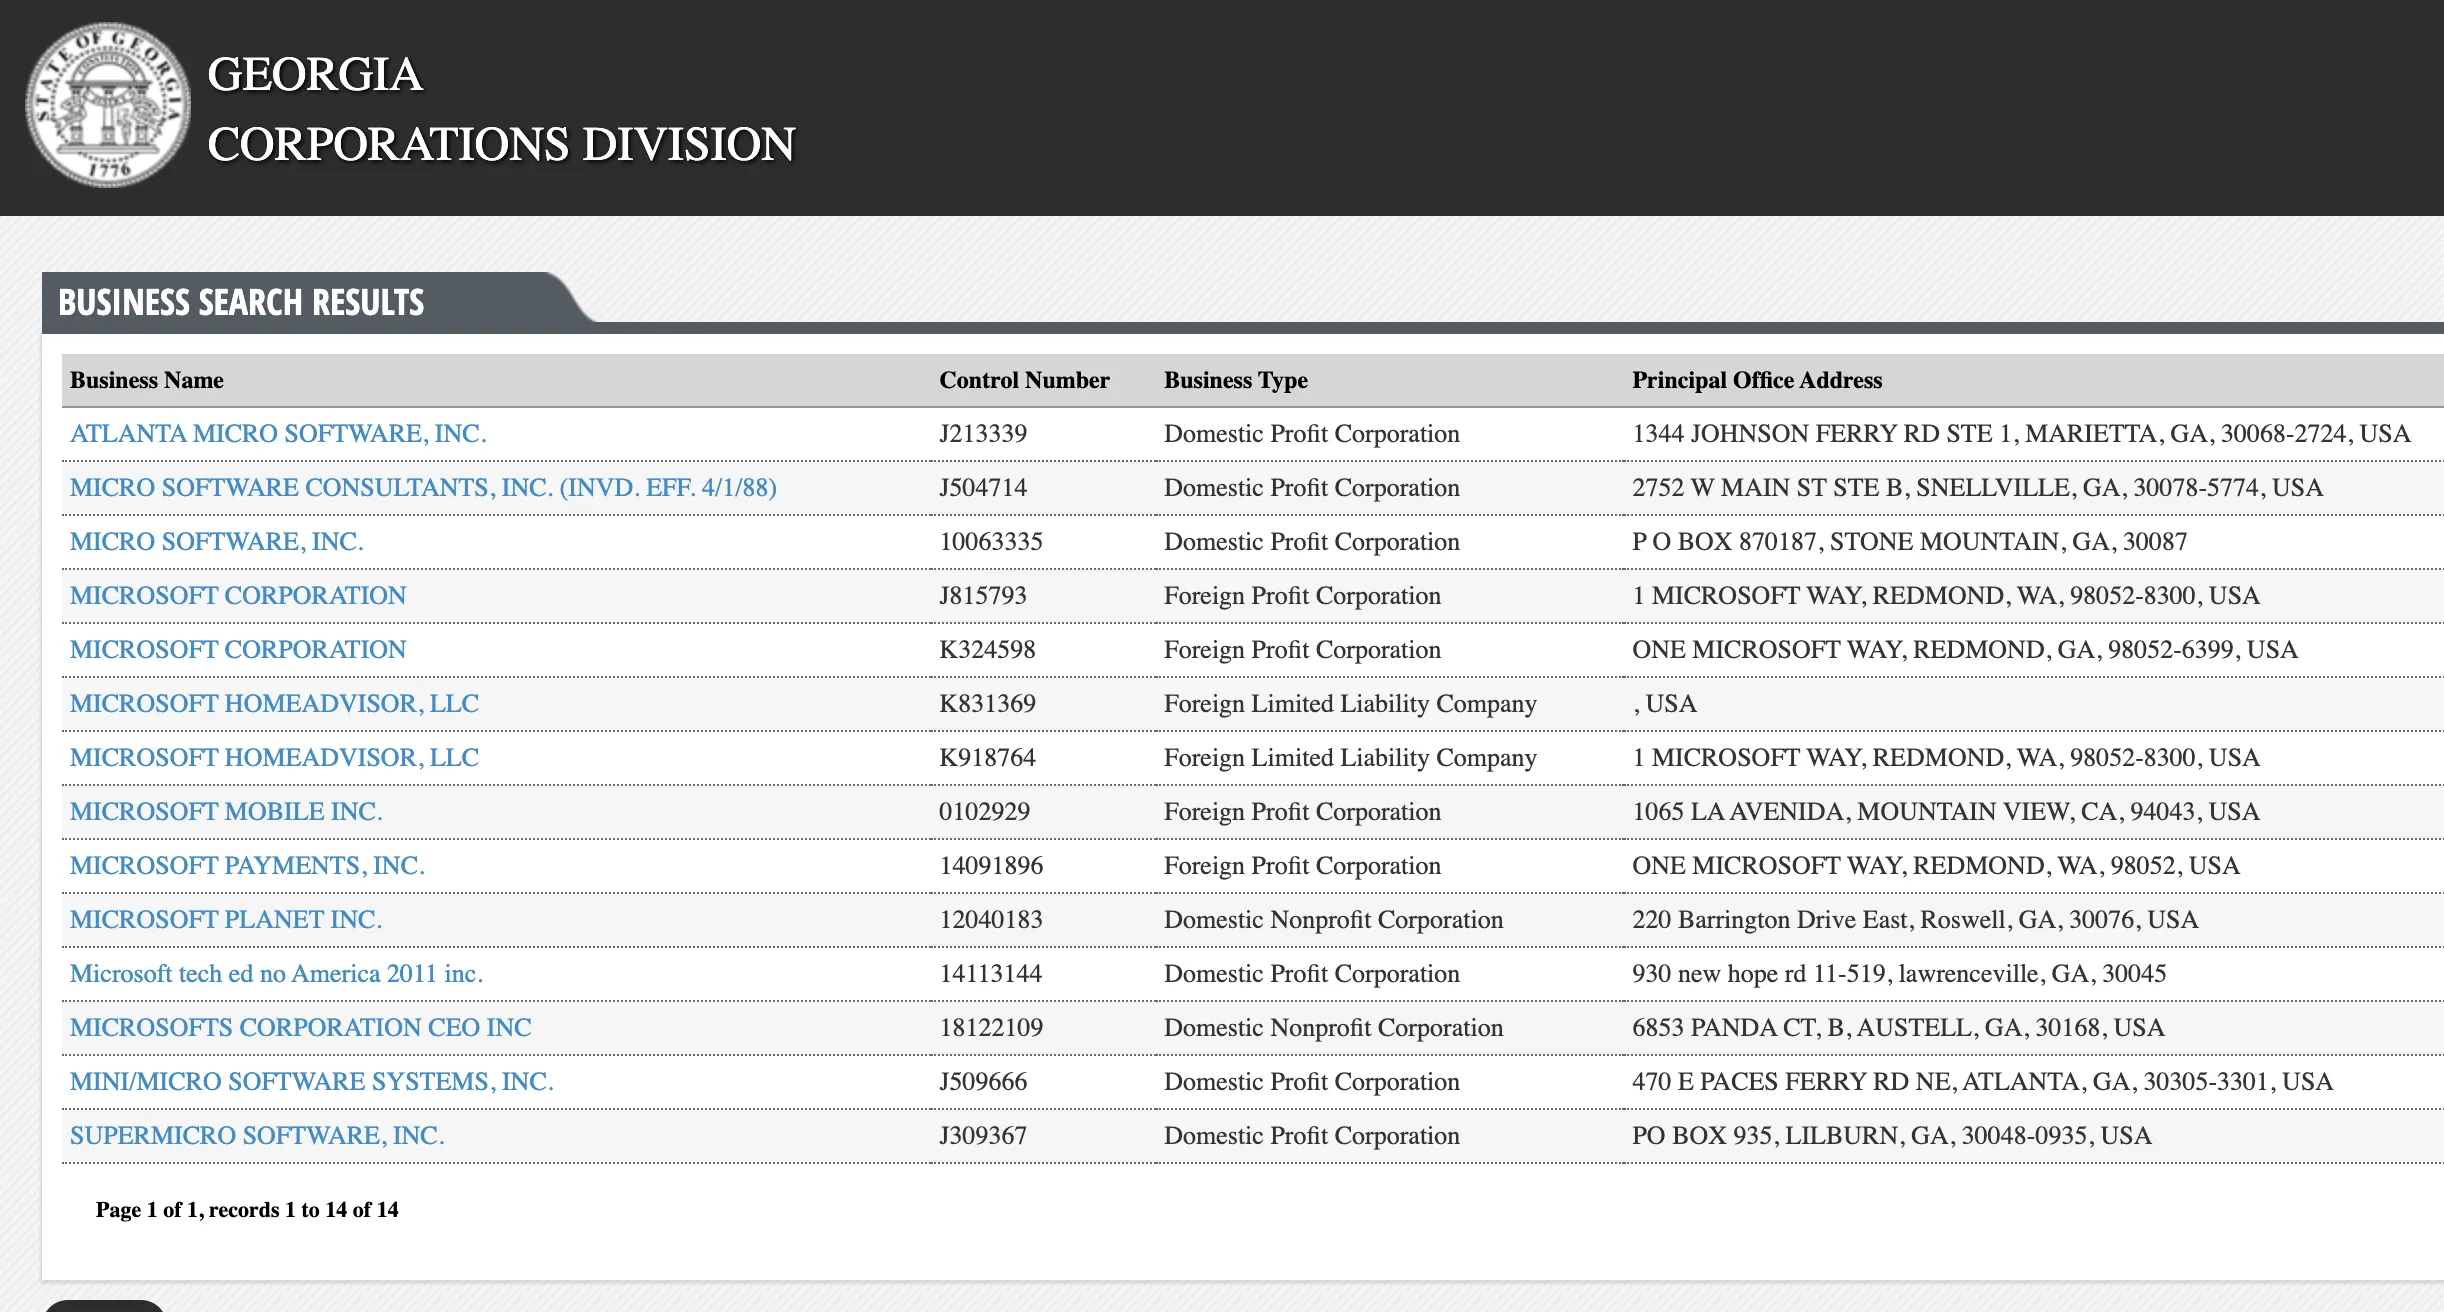Click the Business Type column header

[1236, 380]
